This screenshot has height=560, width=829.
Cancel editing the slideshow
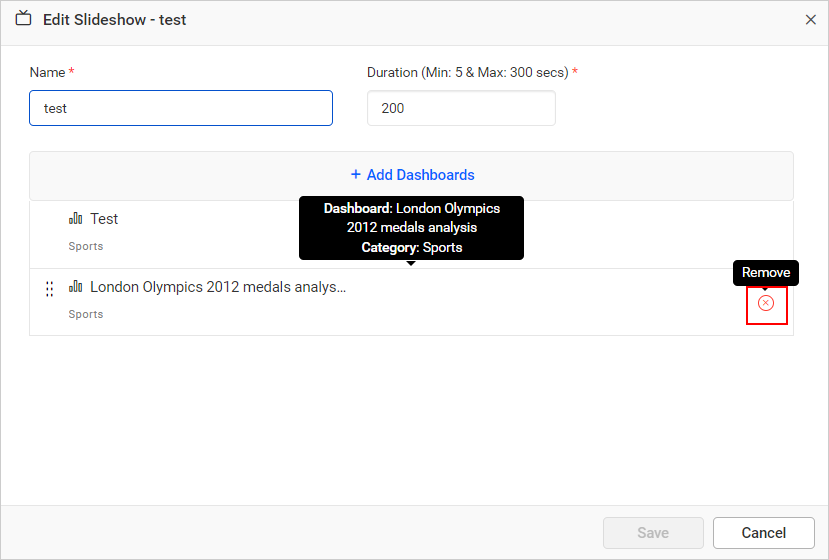click(764, 533)
